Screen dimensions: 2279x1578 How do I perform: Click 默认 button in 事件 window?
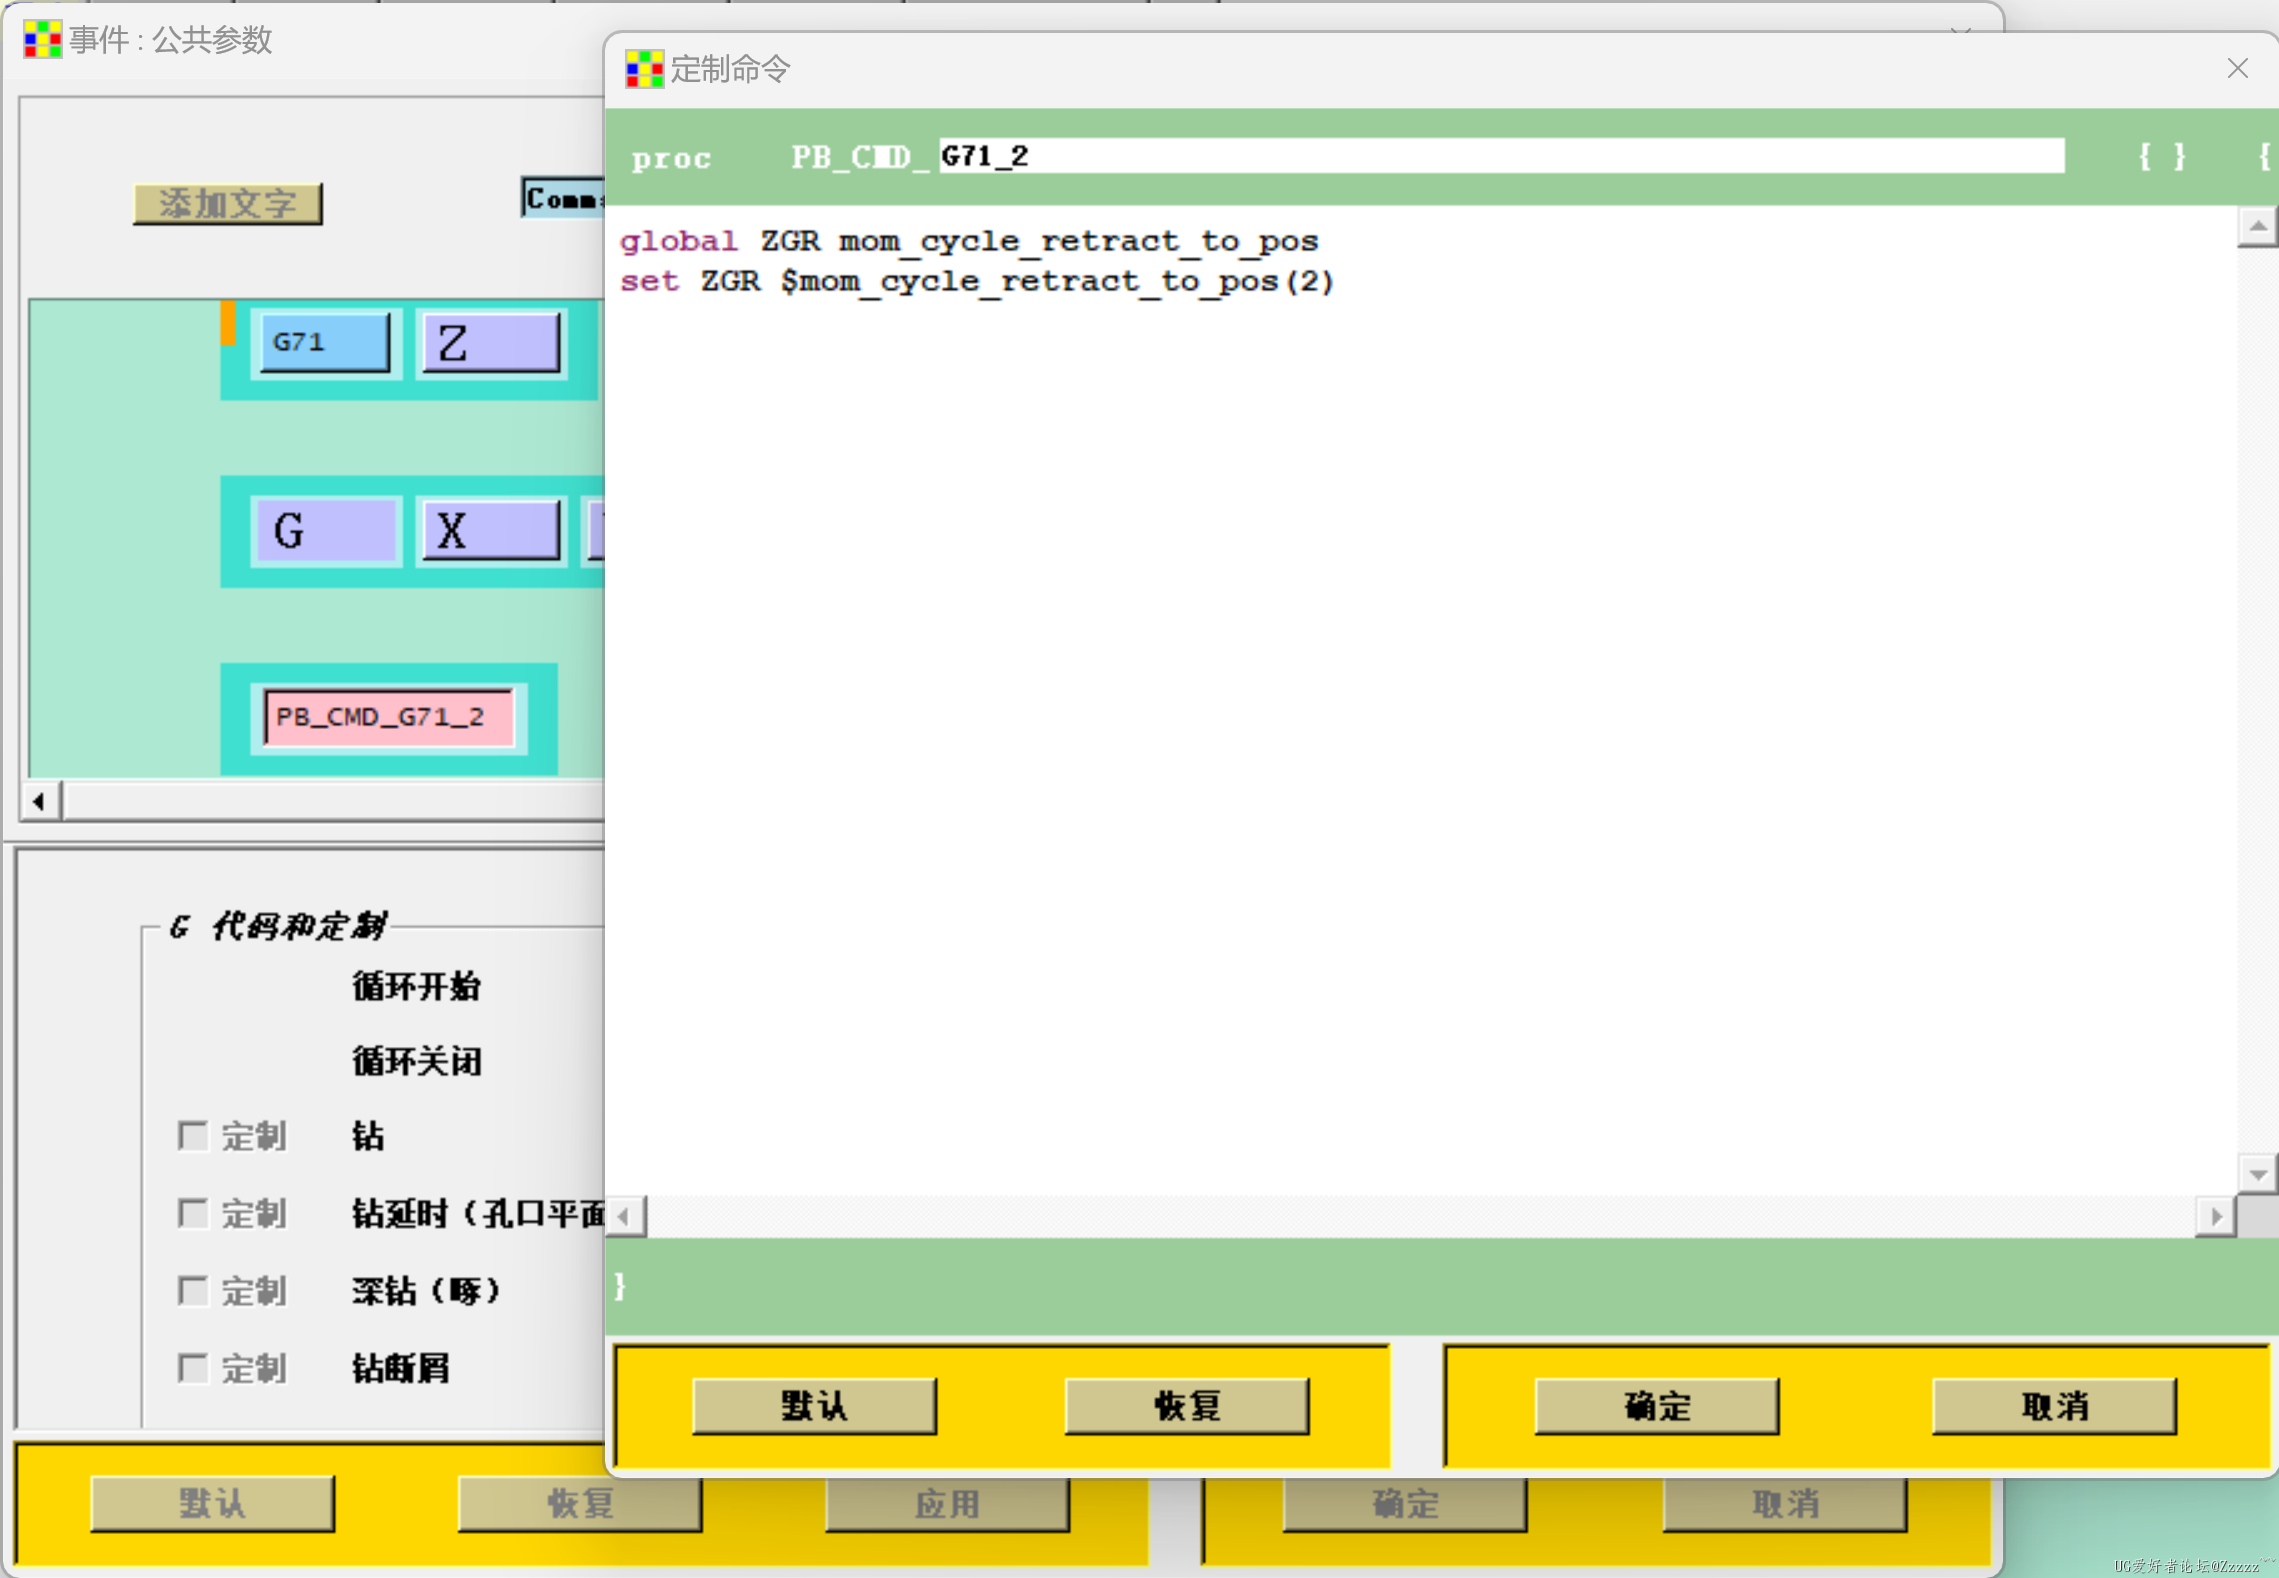click(x=212, y=1503)
